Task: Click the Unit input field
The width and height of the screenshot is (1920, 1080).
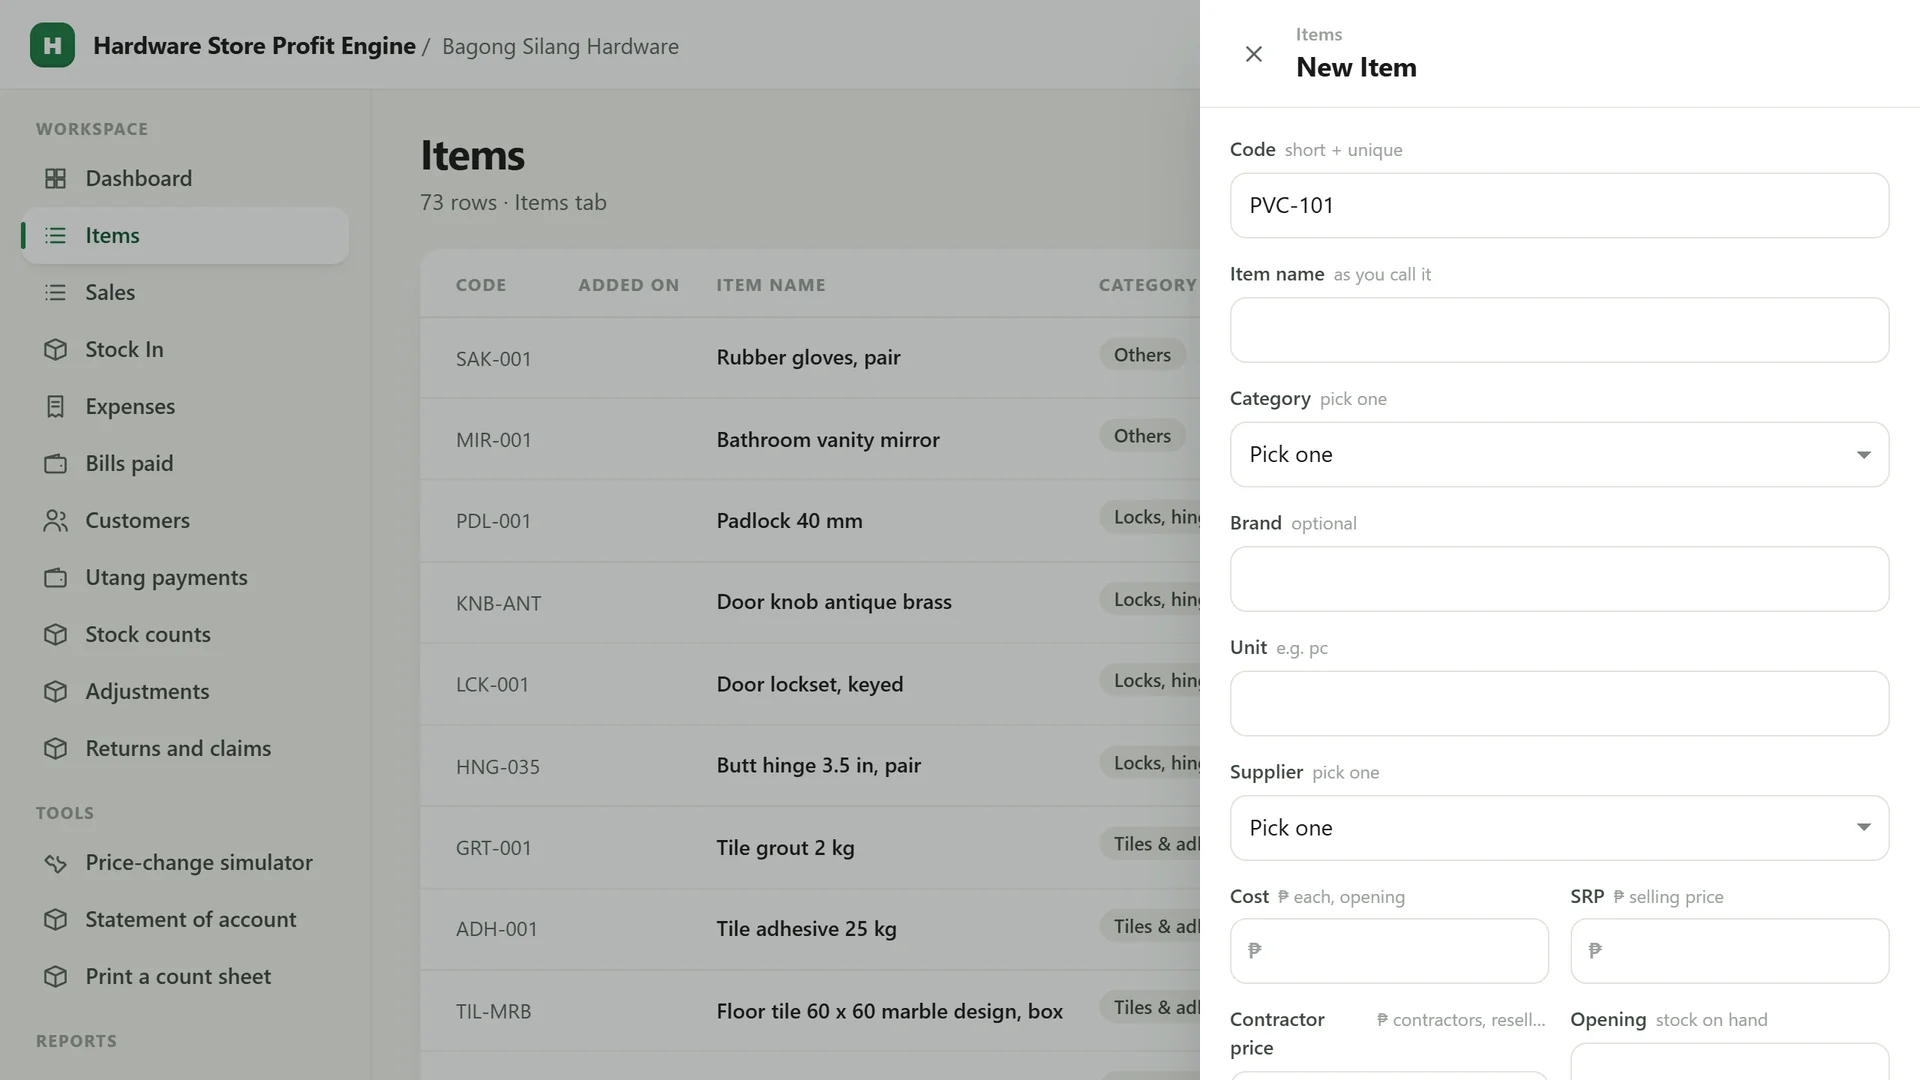Action: 1559,703
